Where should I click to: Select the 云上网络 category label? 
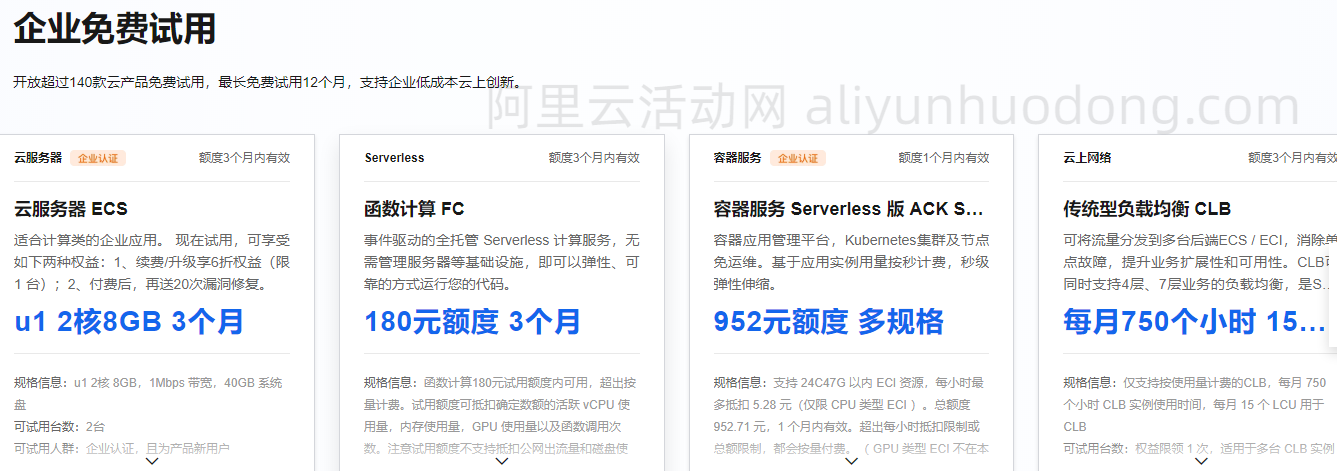(1087, 158)
